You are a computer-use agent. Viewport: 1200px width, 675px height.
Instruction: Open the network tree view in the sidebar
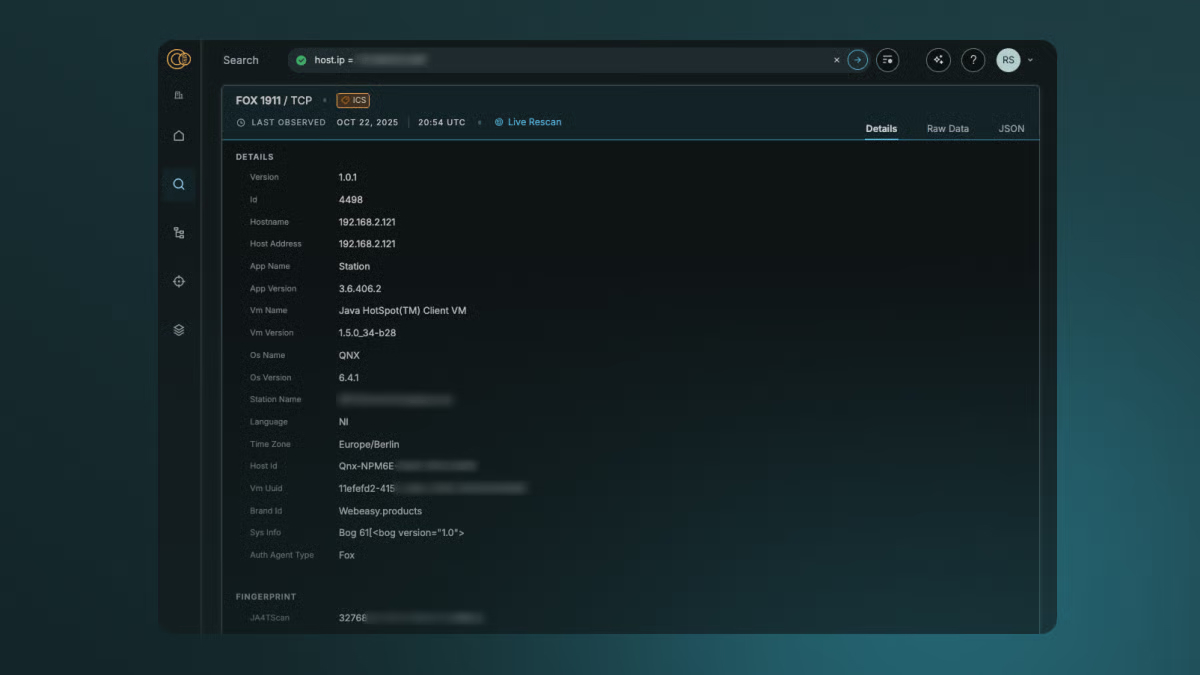178,232
